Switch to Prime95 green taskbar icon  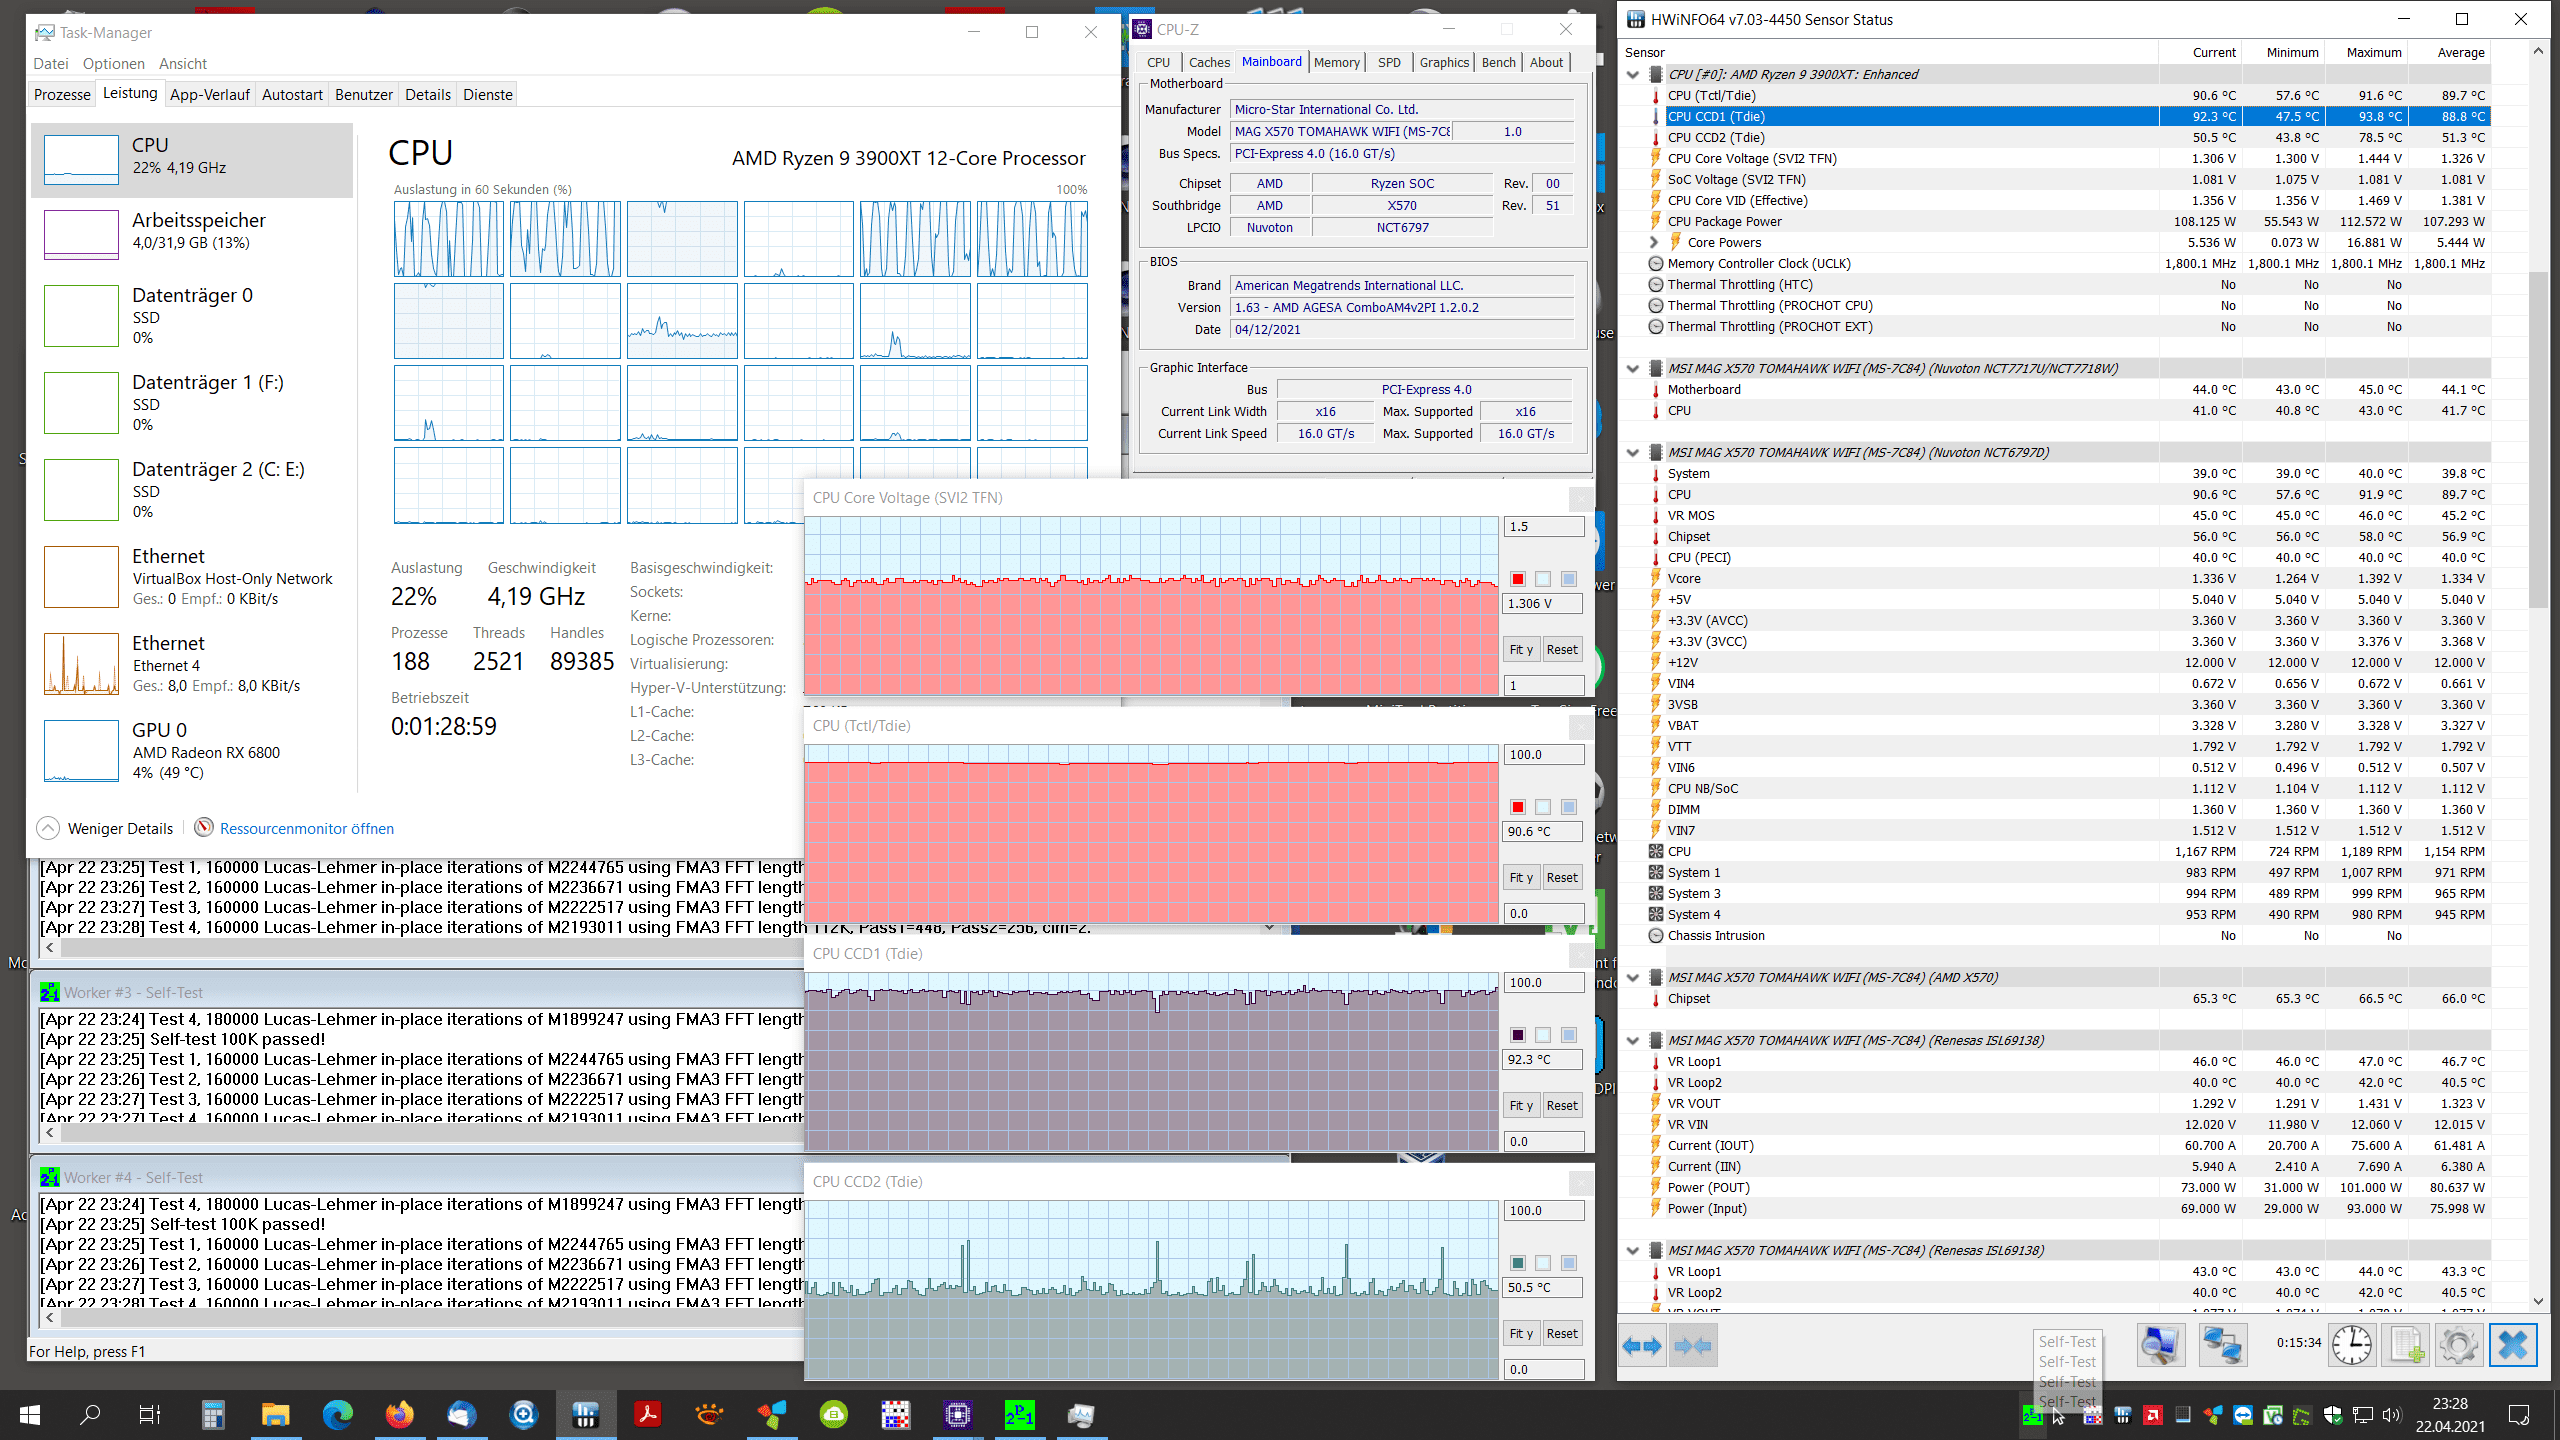click(x=1019, y=1414)
